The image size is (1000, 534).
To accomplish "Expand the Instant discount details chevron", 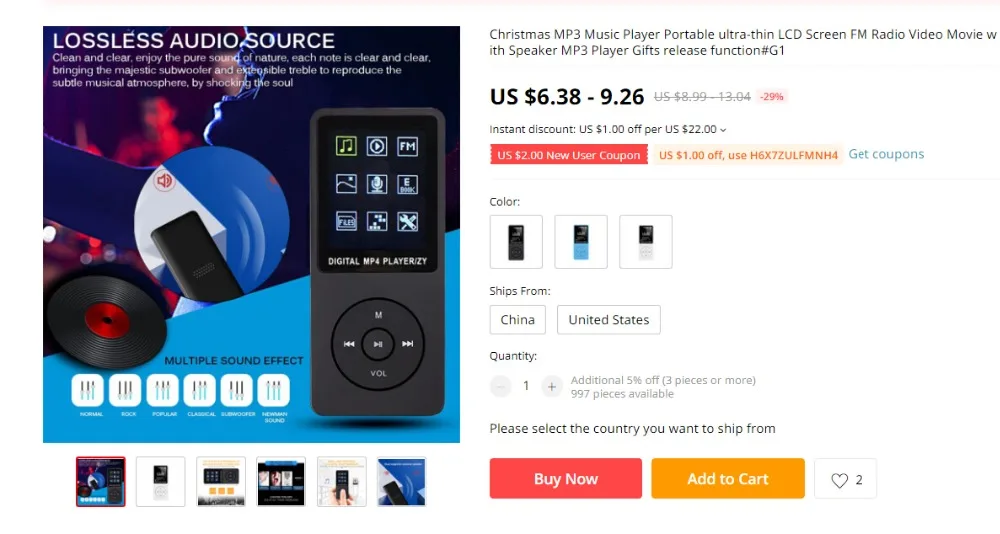I will (723, 130).
